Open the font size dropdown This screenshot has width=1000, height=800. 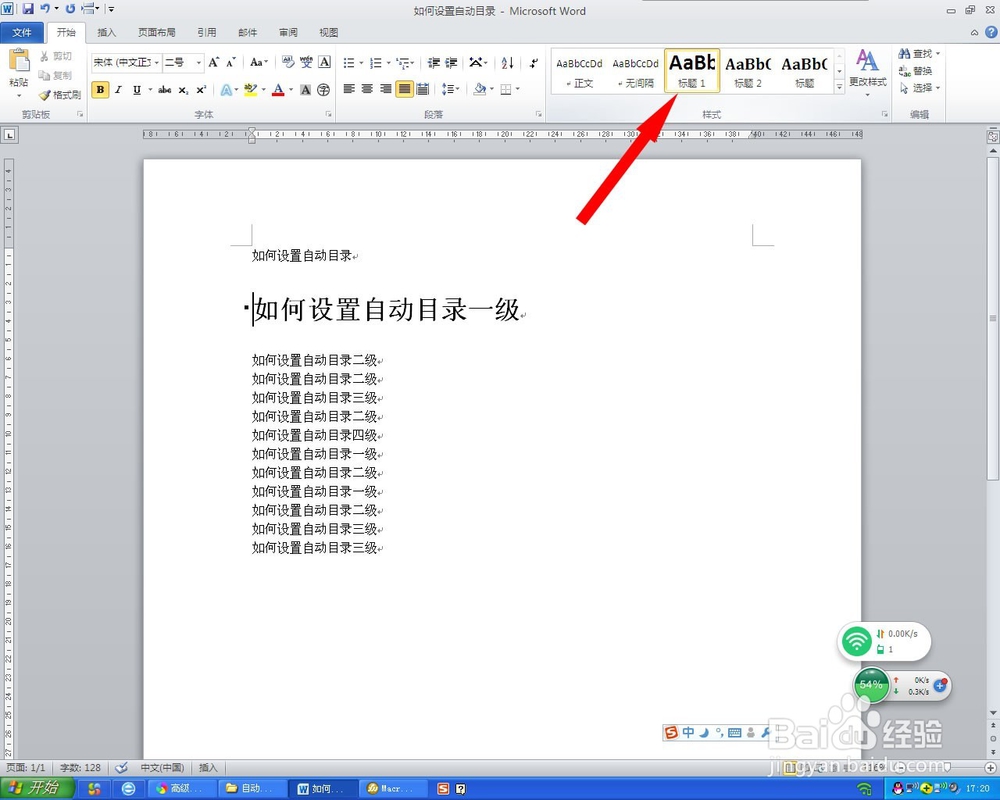coord(198,62)
